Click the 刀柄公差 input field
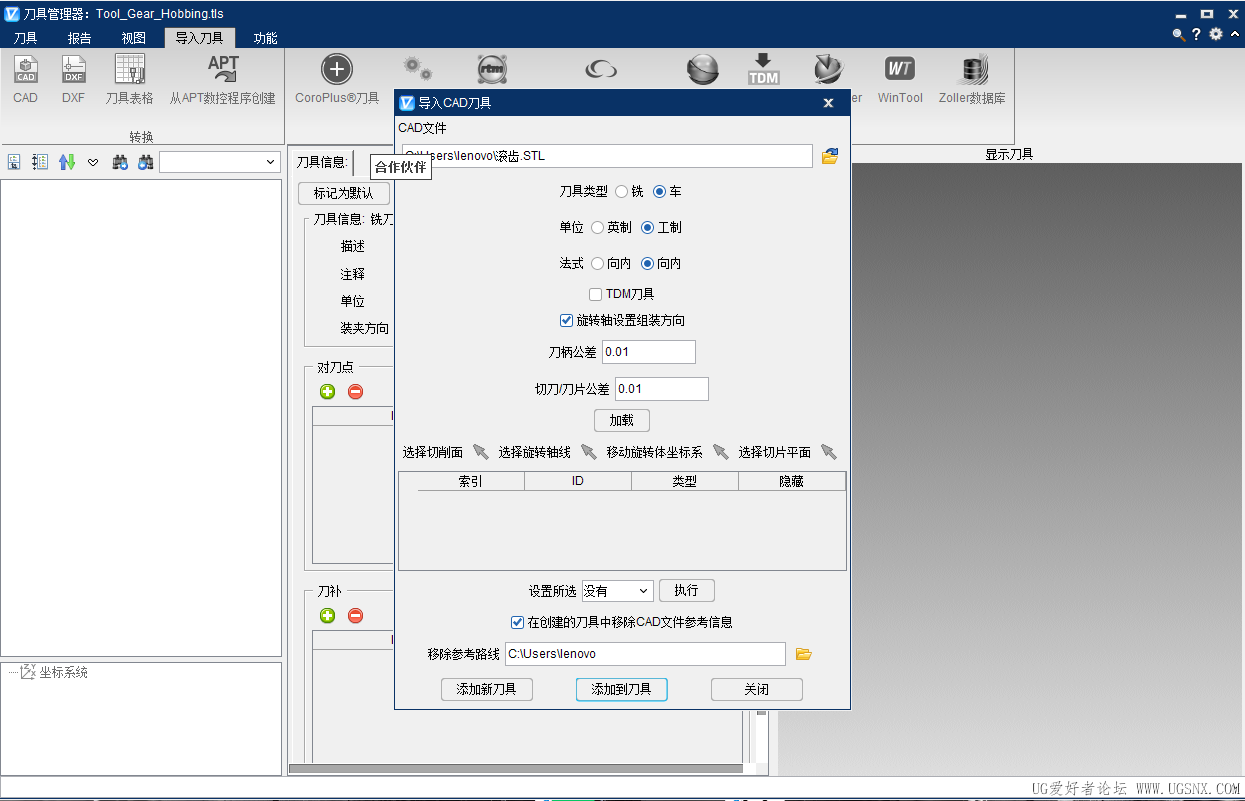 [649, 352]
